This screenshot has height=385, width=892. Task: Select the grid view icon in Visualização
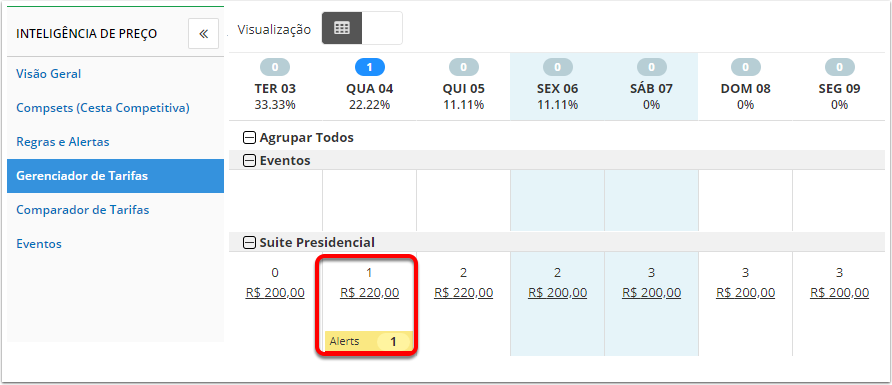point(342,28)
